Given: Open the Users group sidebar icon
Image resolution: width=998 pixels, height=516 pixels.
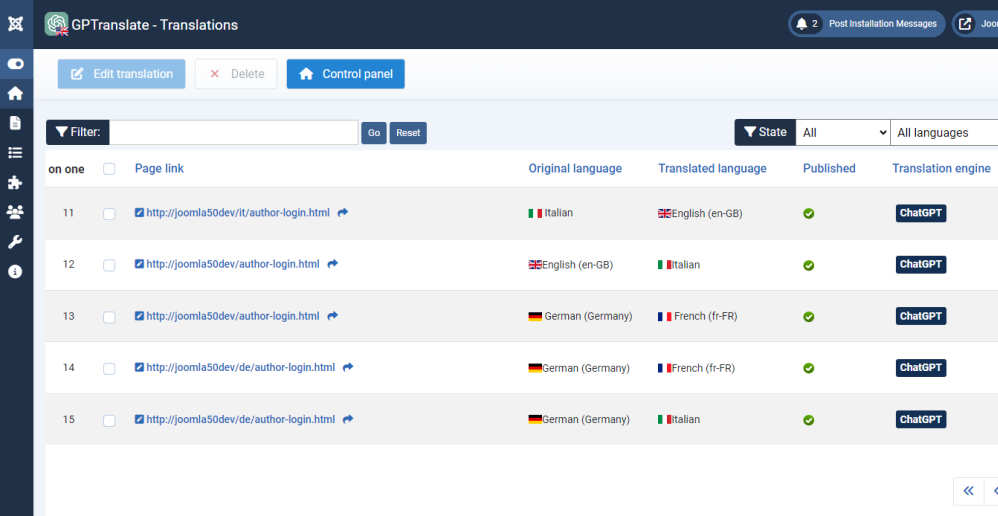Looking at the screenshot, I should click(15, 212).
